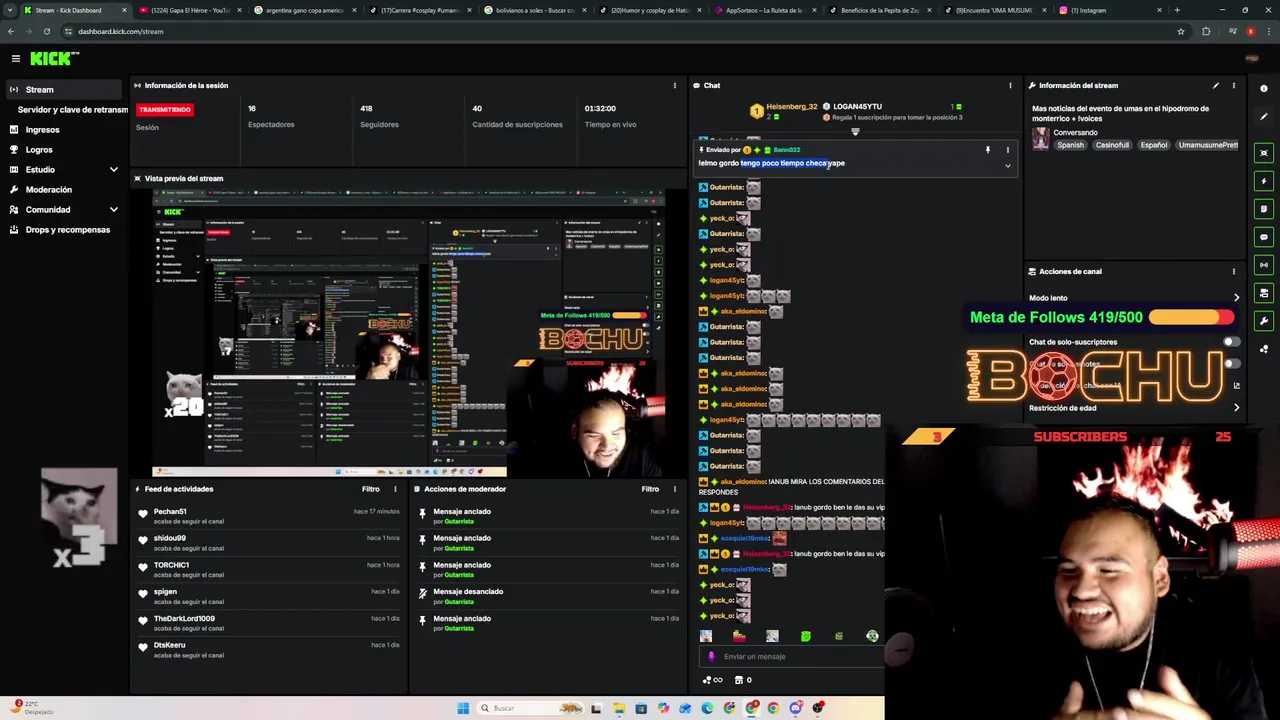Expand the Comunidad sidebar section

pyautogui.click(x=113, y=209)
